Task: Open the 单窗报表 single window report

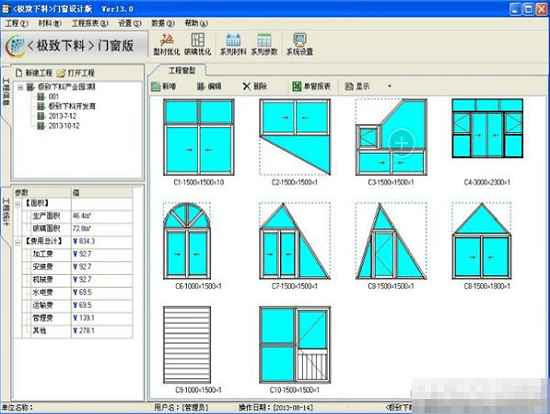Action: point(311,86)
